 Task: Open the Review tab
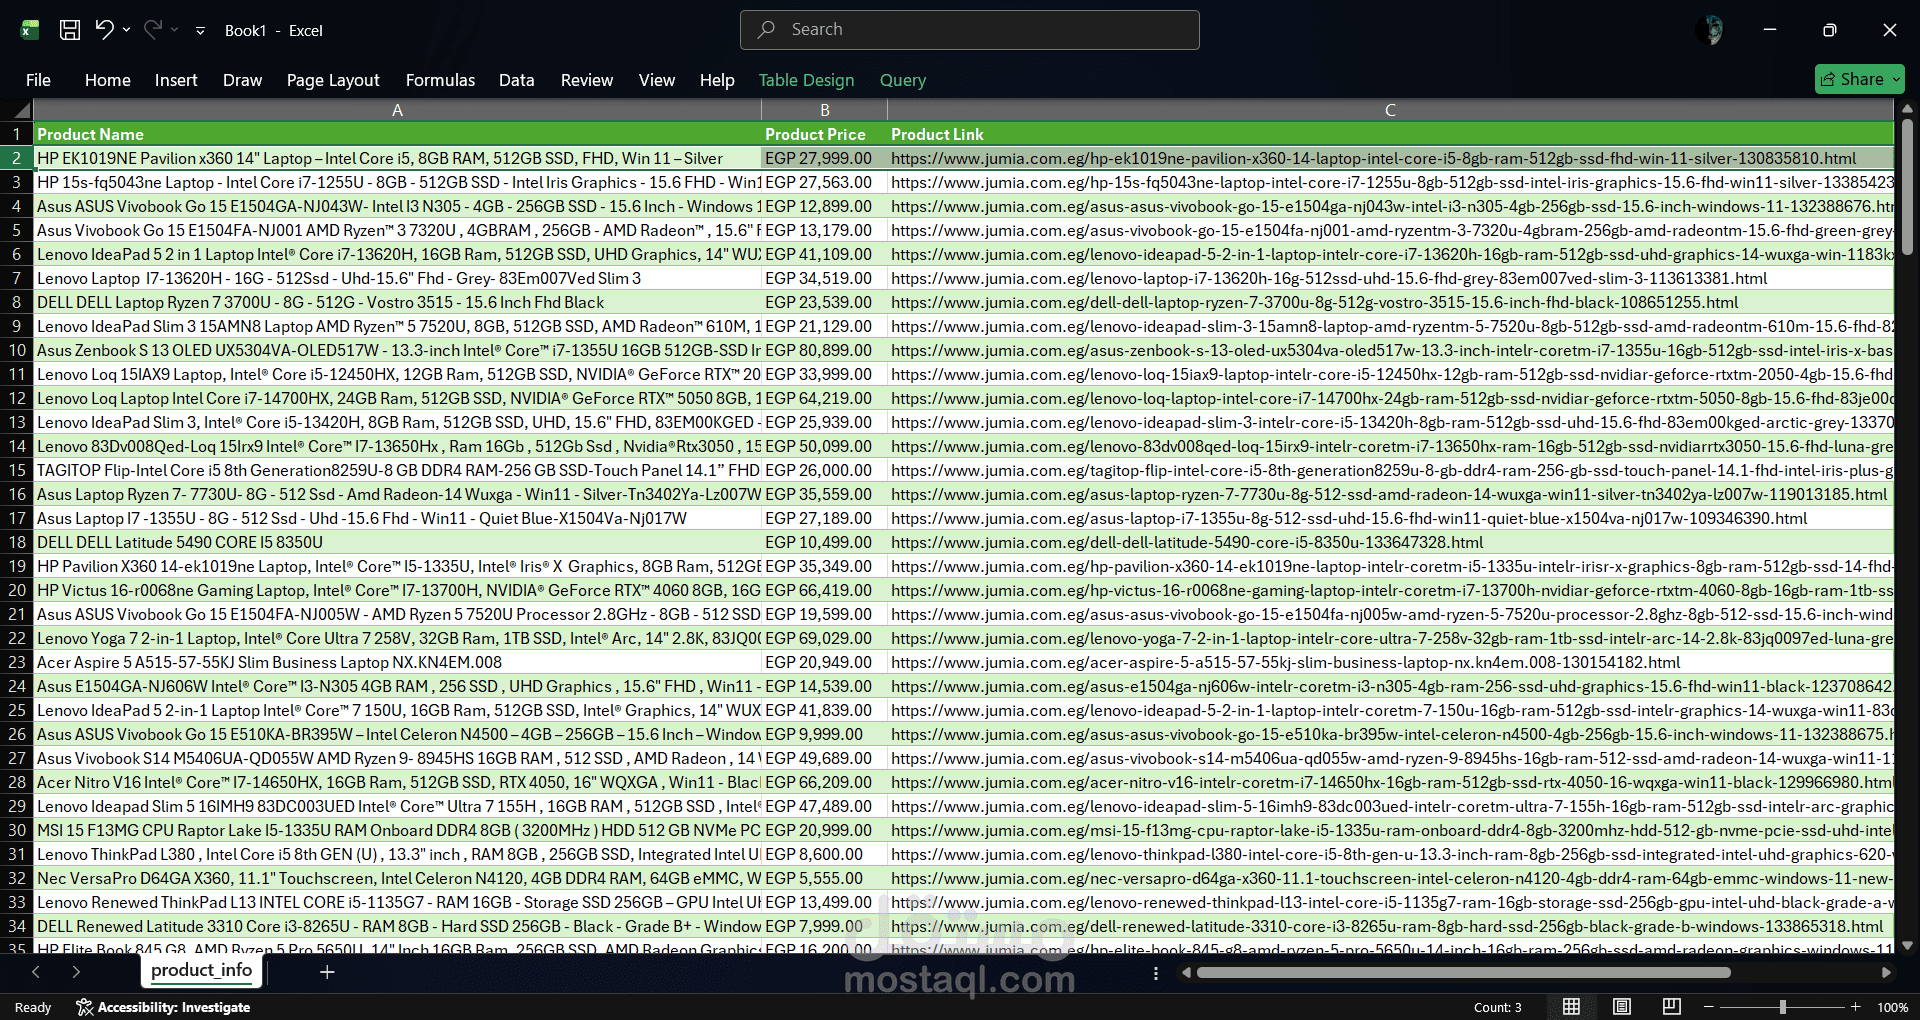587,80
